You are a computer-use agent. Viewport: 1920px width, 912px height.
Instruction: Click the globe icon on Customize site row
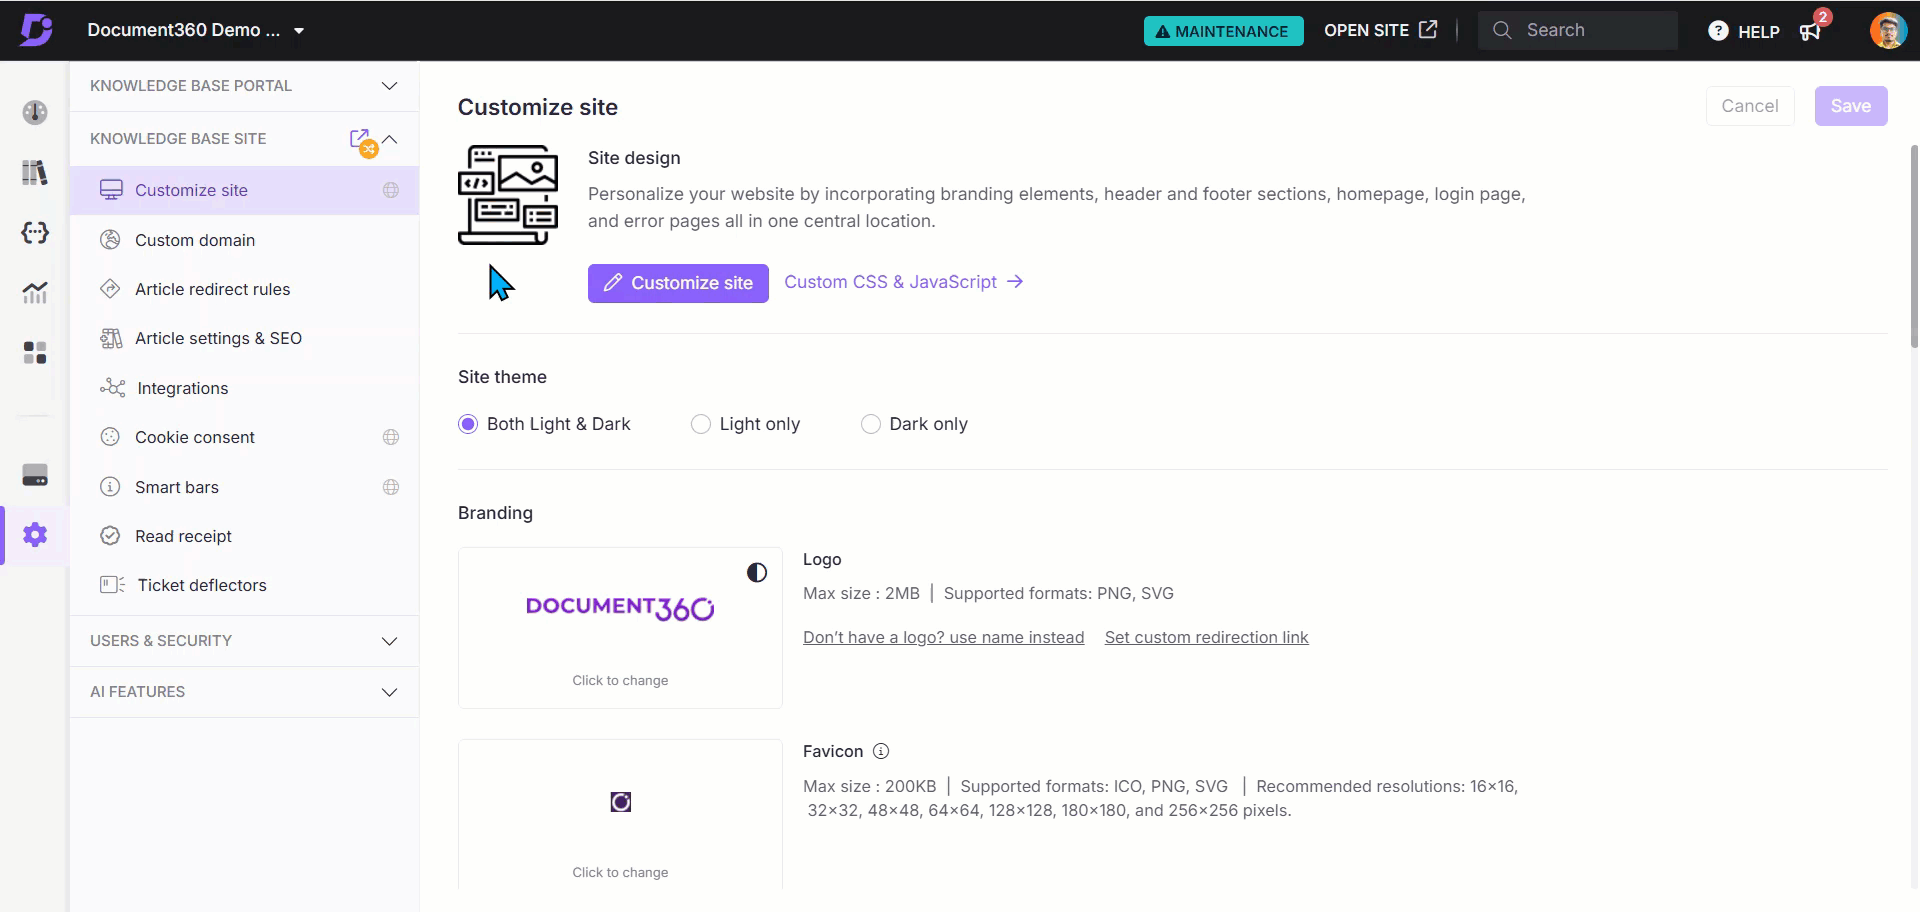coord(391,190)
